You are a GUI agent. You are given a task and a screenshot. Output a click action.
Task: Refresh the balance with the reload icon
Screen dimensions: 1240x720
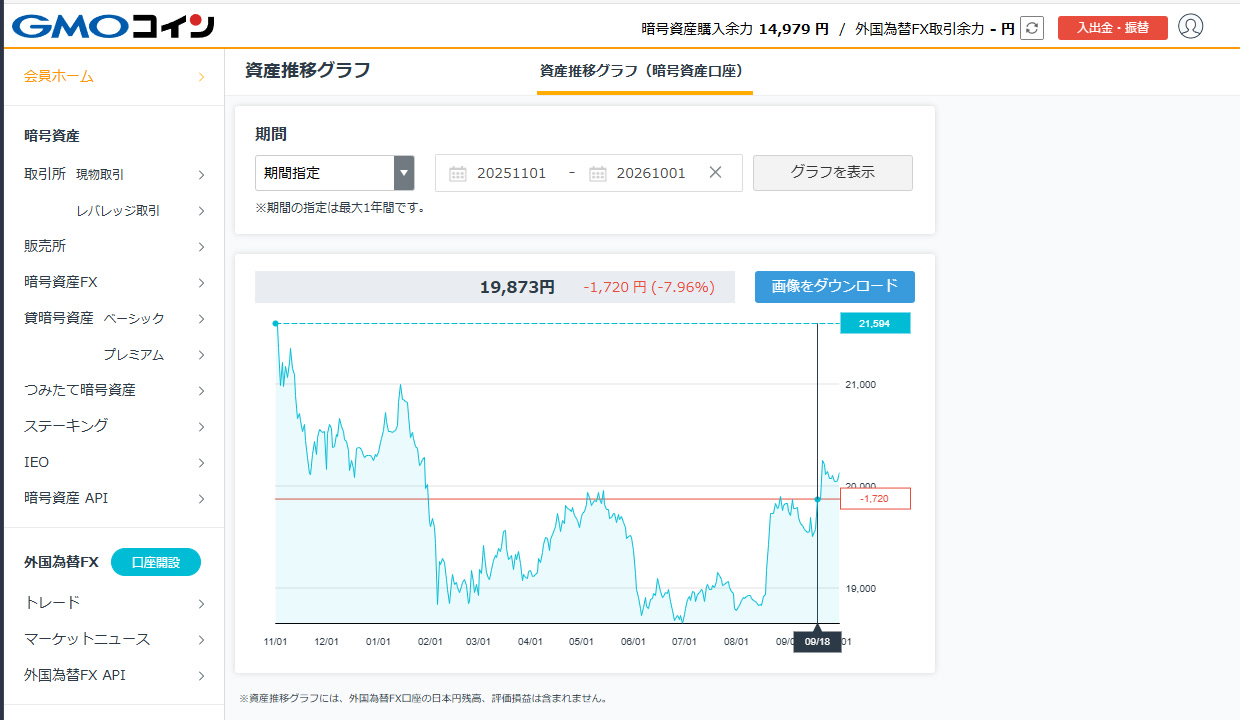coord(1032,28)
